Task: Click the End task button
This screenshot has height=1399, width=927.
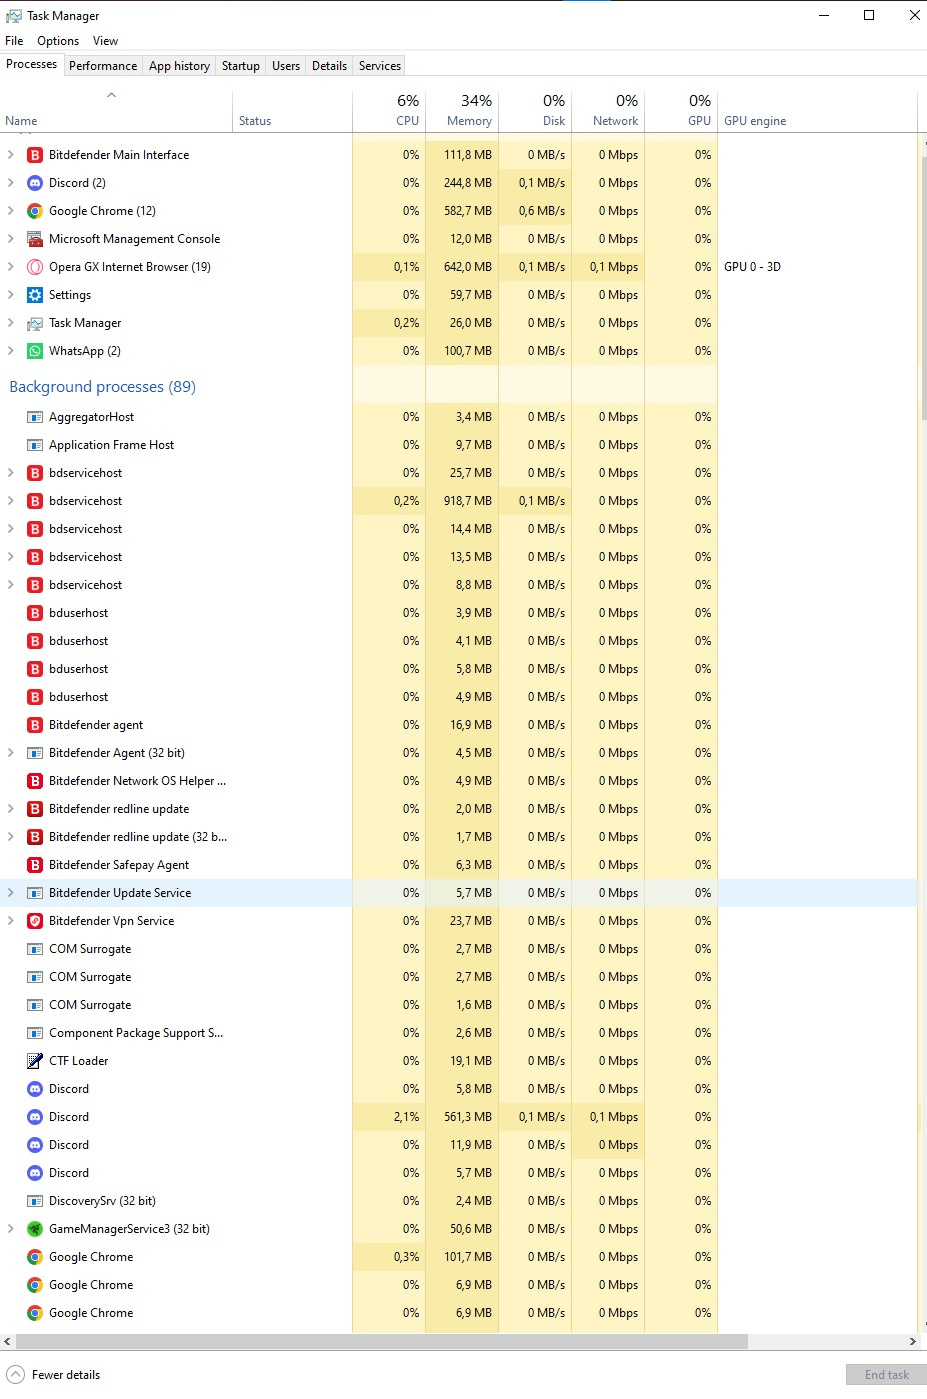Action: (886, 1375)
